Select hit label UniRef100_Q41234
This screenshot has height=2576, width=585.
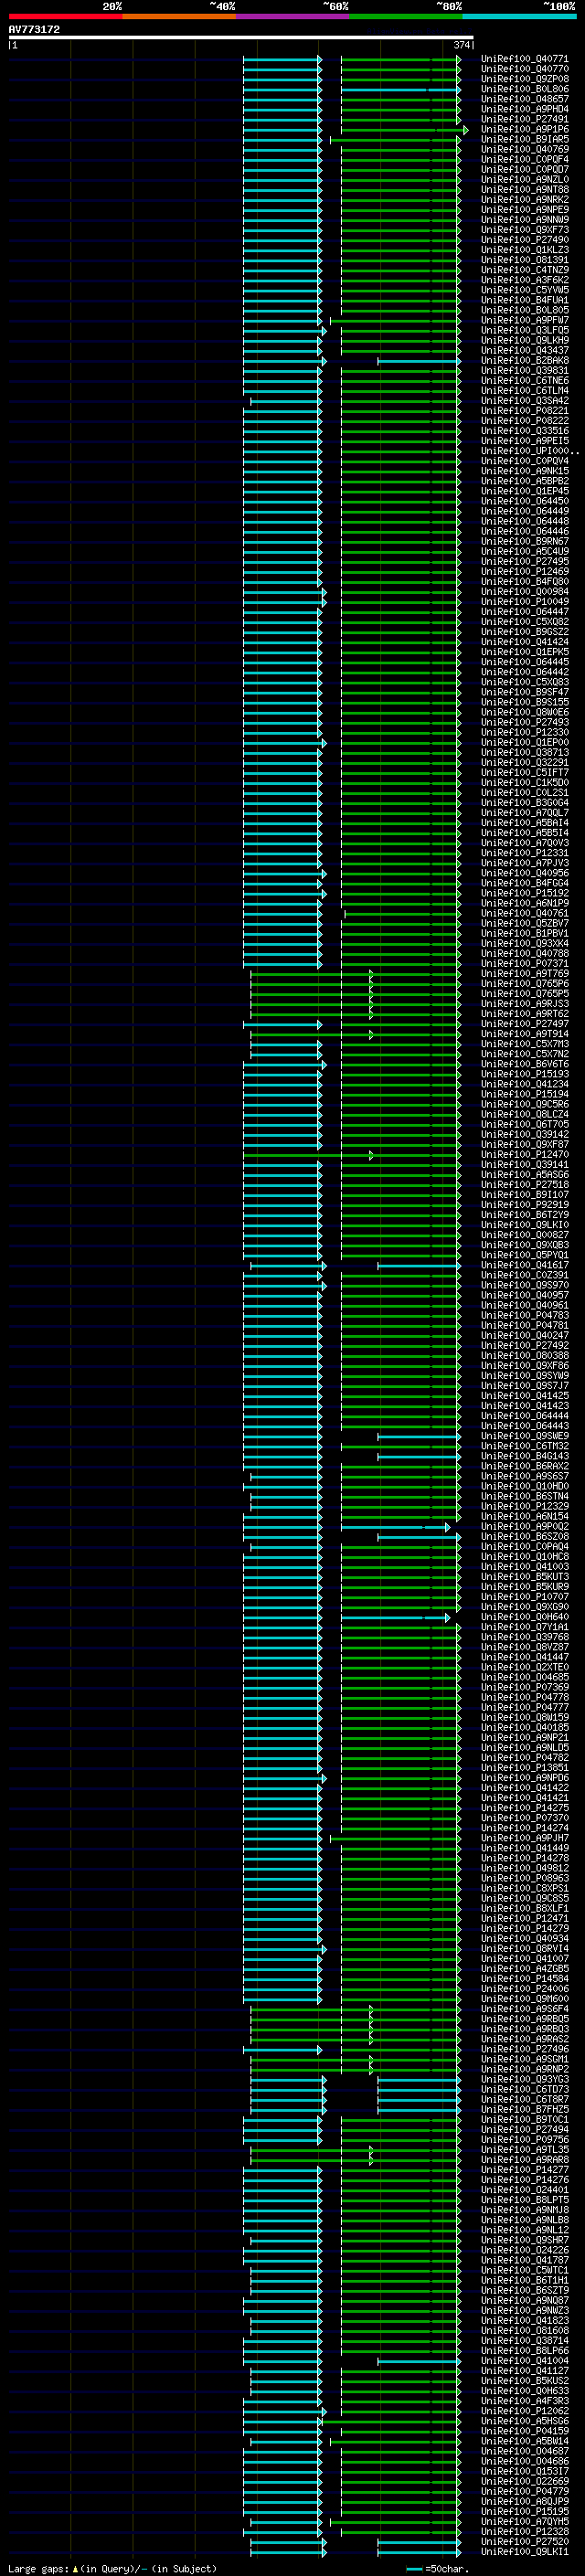pyautogui.click(x=524, y=1084)
